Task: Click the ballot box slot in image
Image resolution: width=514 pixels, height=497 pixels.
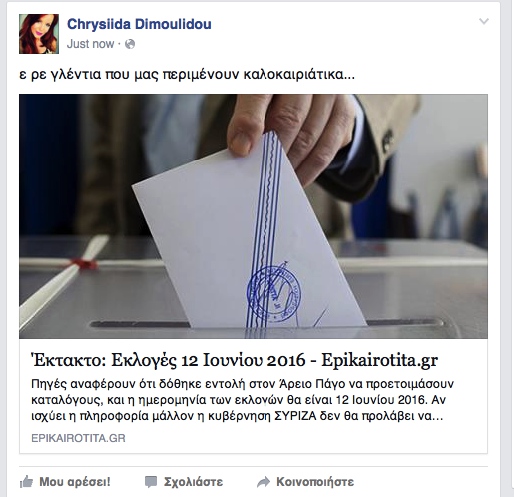Action: [x=267, y=324]
